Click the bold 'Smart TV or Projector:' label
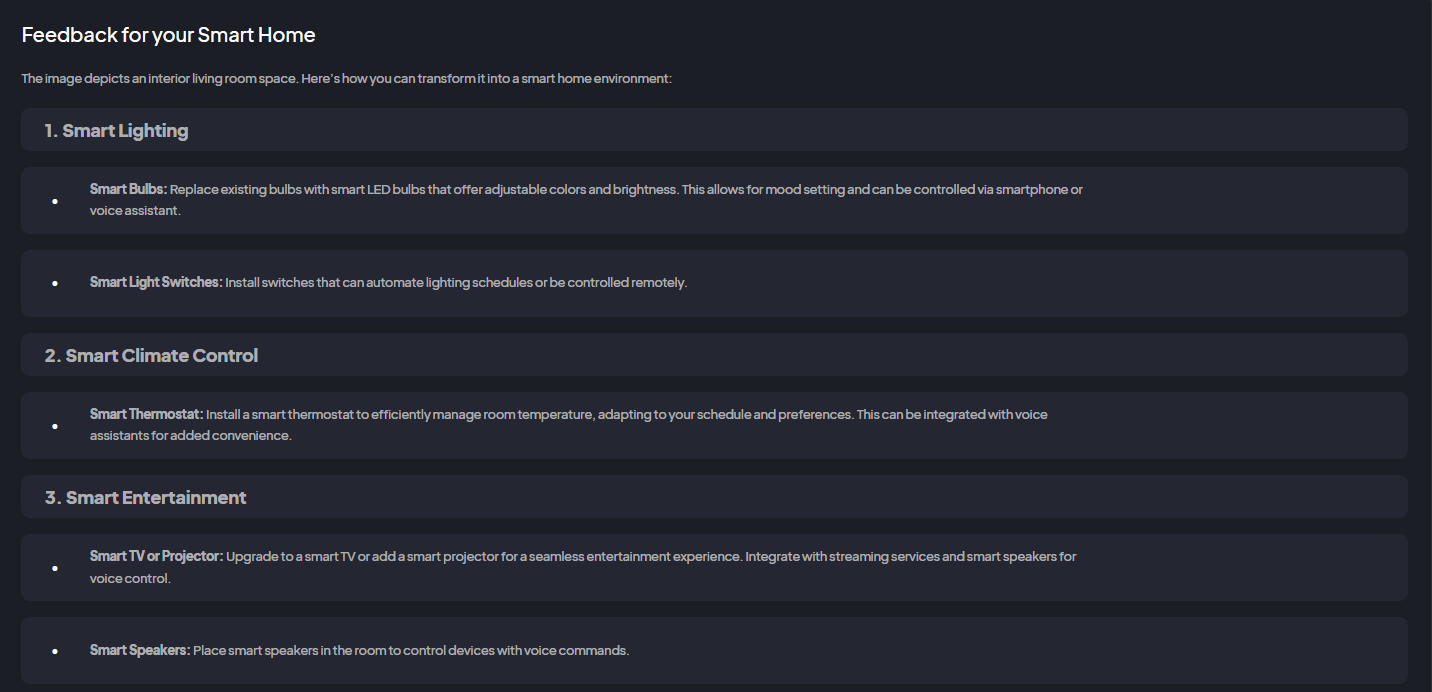 tap(156, 556)
